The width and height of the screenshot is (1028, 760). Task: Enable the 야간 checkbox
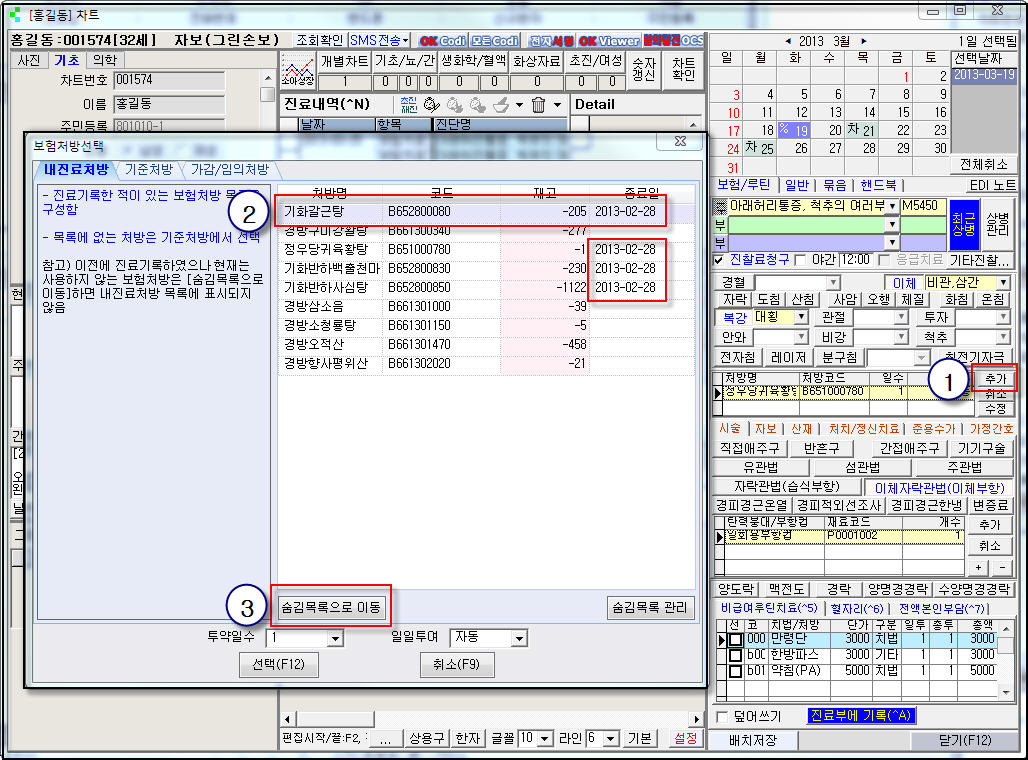[801, 260]
